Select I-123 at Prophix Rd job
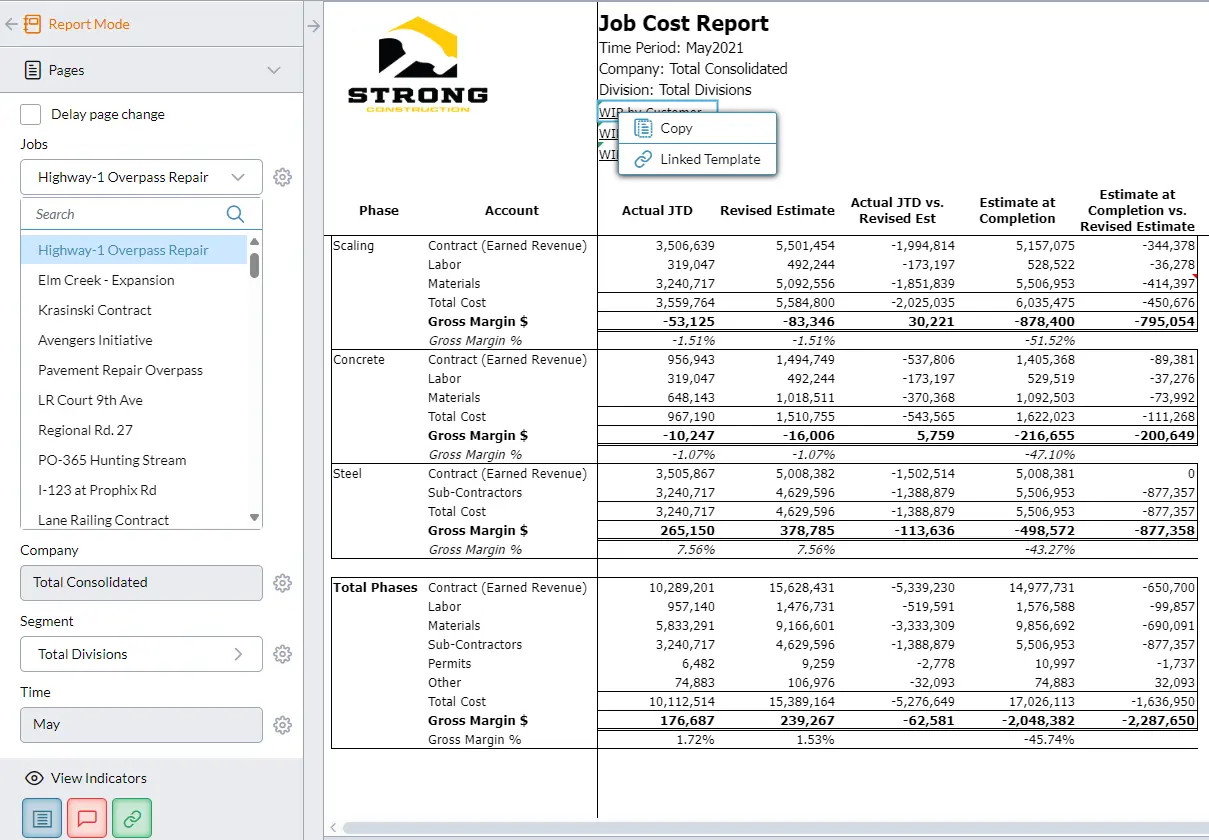1209x840 pixels. pyautogui.click(x=134, y=490)
